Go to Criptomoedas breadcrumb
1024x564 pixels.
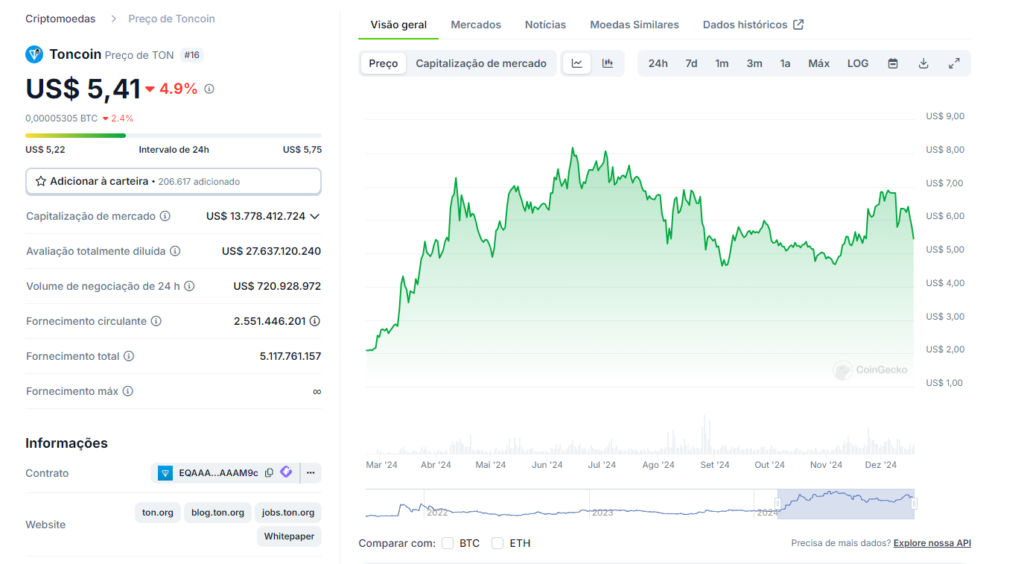(60, 19)
